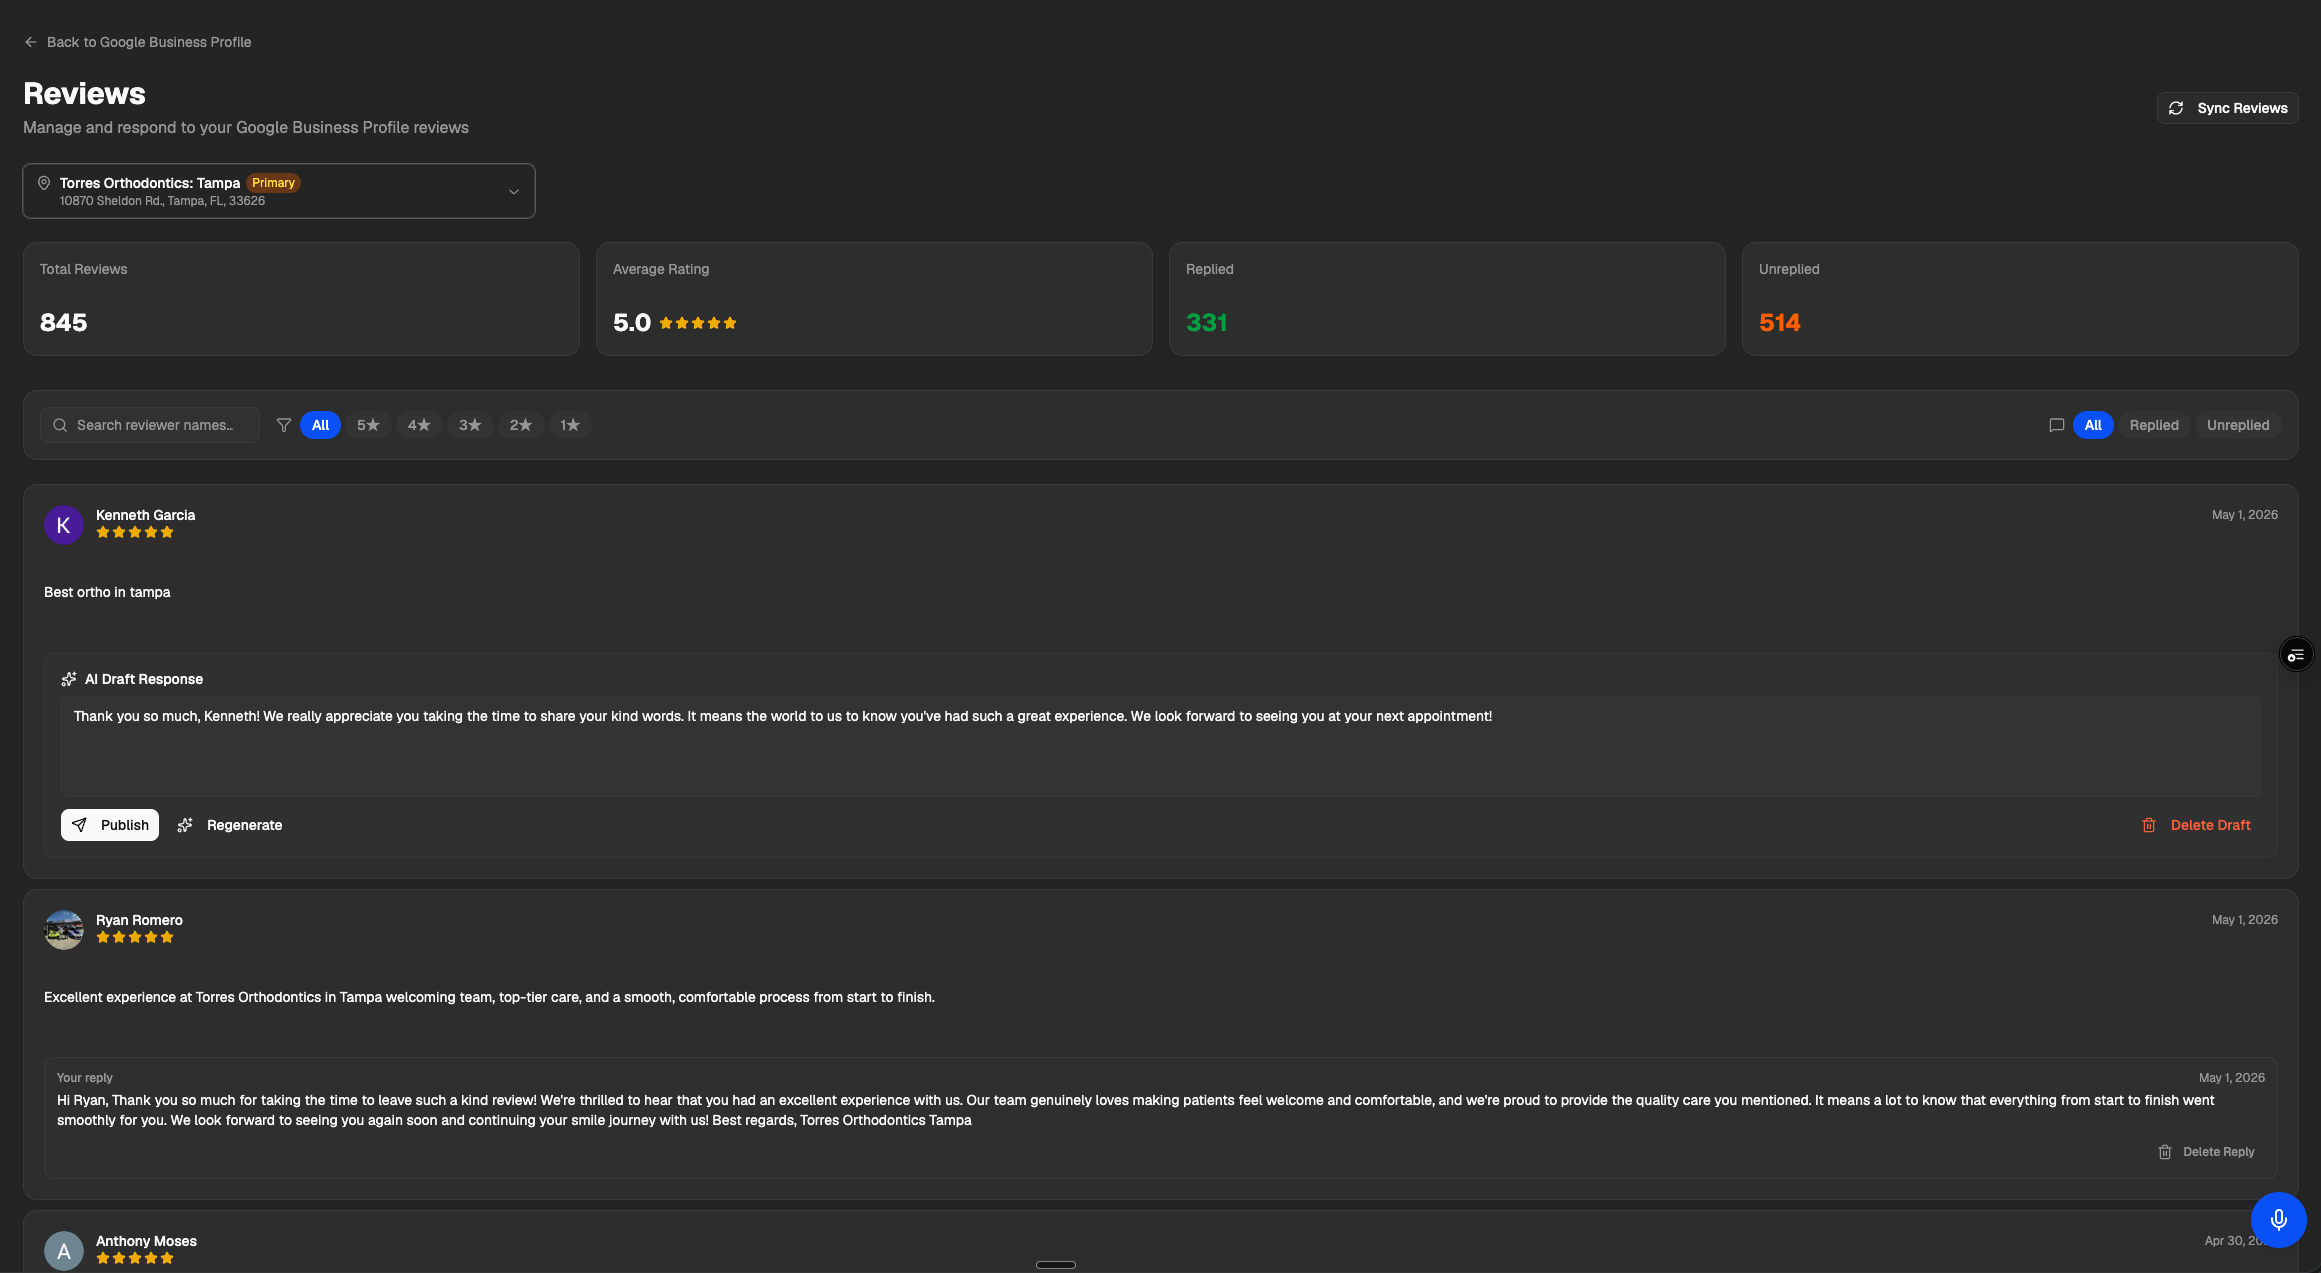2321x1273 pixels.
Task: Click the reply status chat bubble icon
Action: (2057, 425)
